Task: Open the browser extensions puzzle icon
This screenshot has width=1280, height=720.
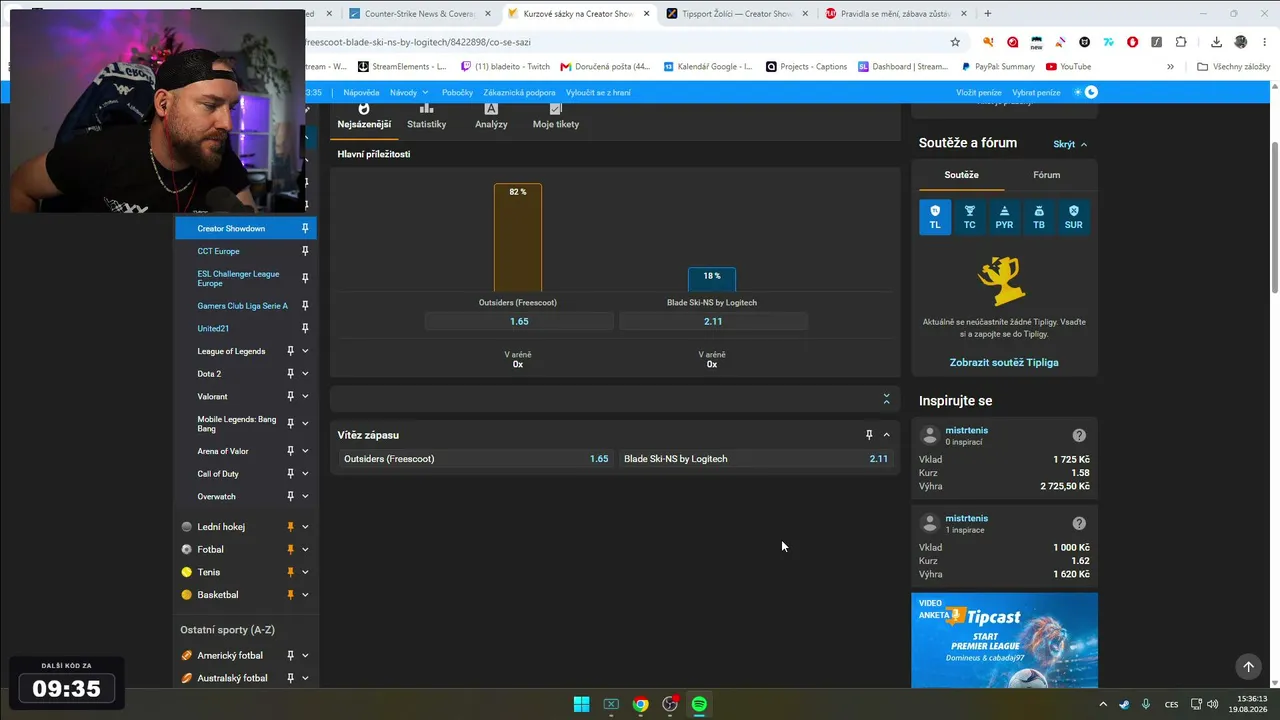Action: [1181, 42]
